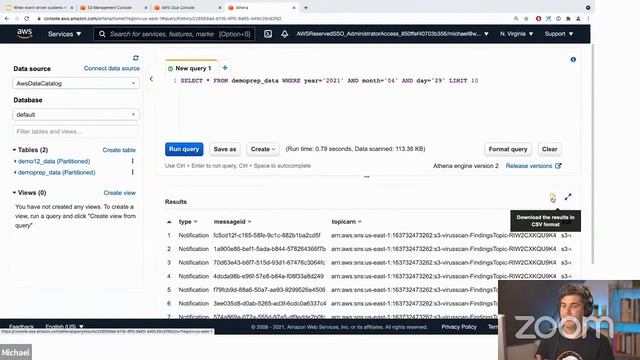640x360 pixels.
Task: Select the New query 1 tab
Action: tap(191, 68)
